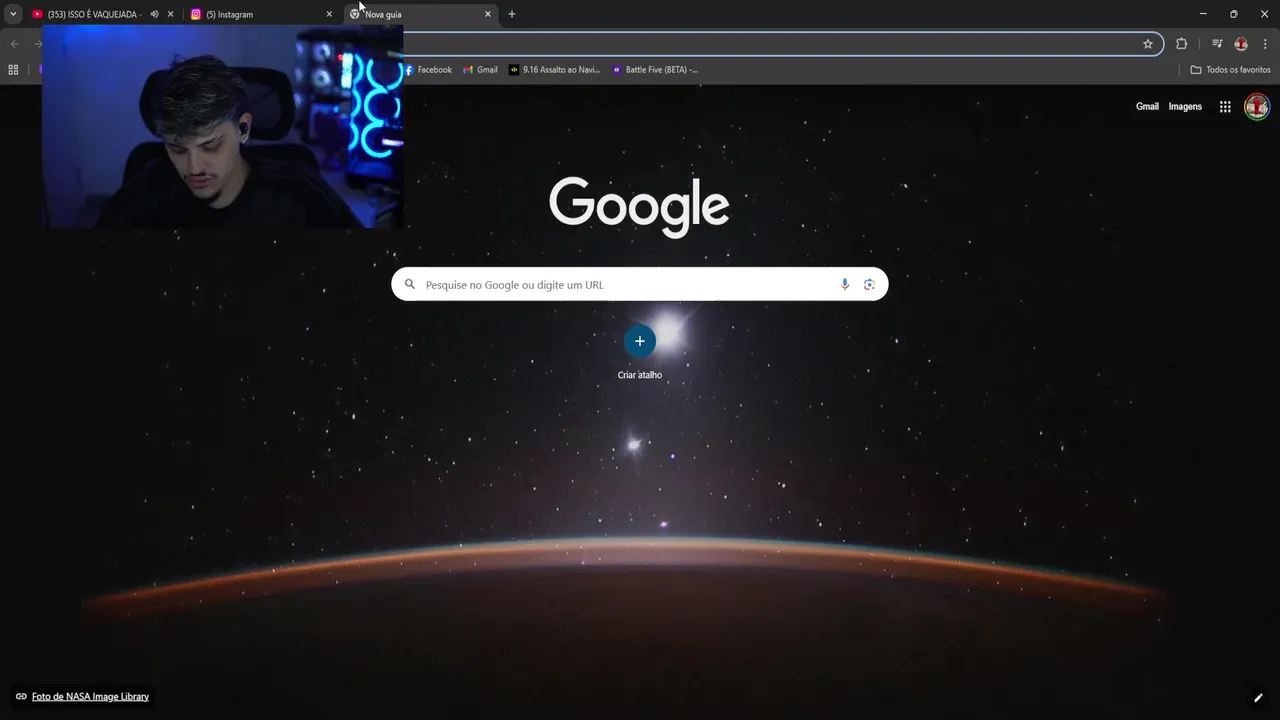Open the Foto de NASA Image Library link

pyautogui.click(x=90, y=696)
